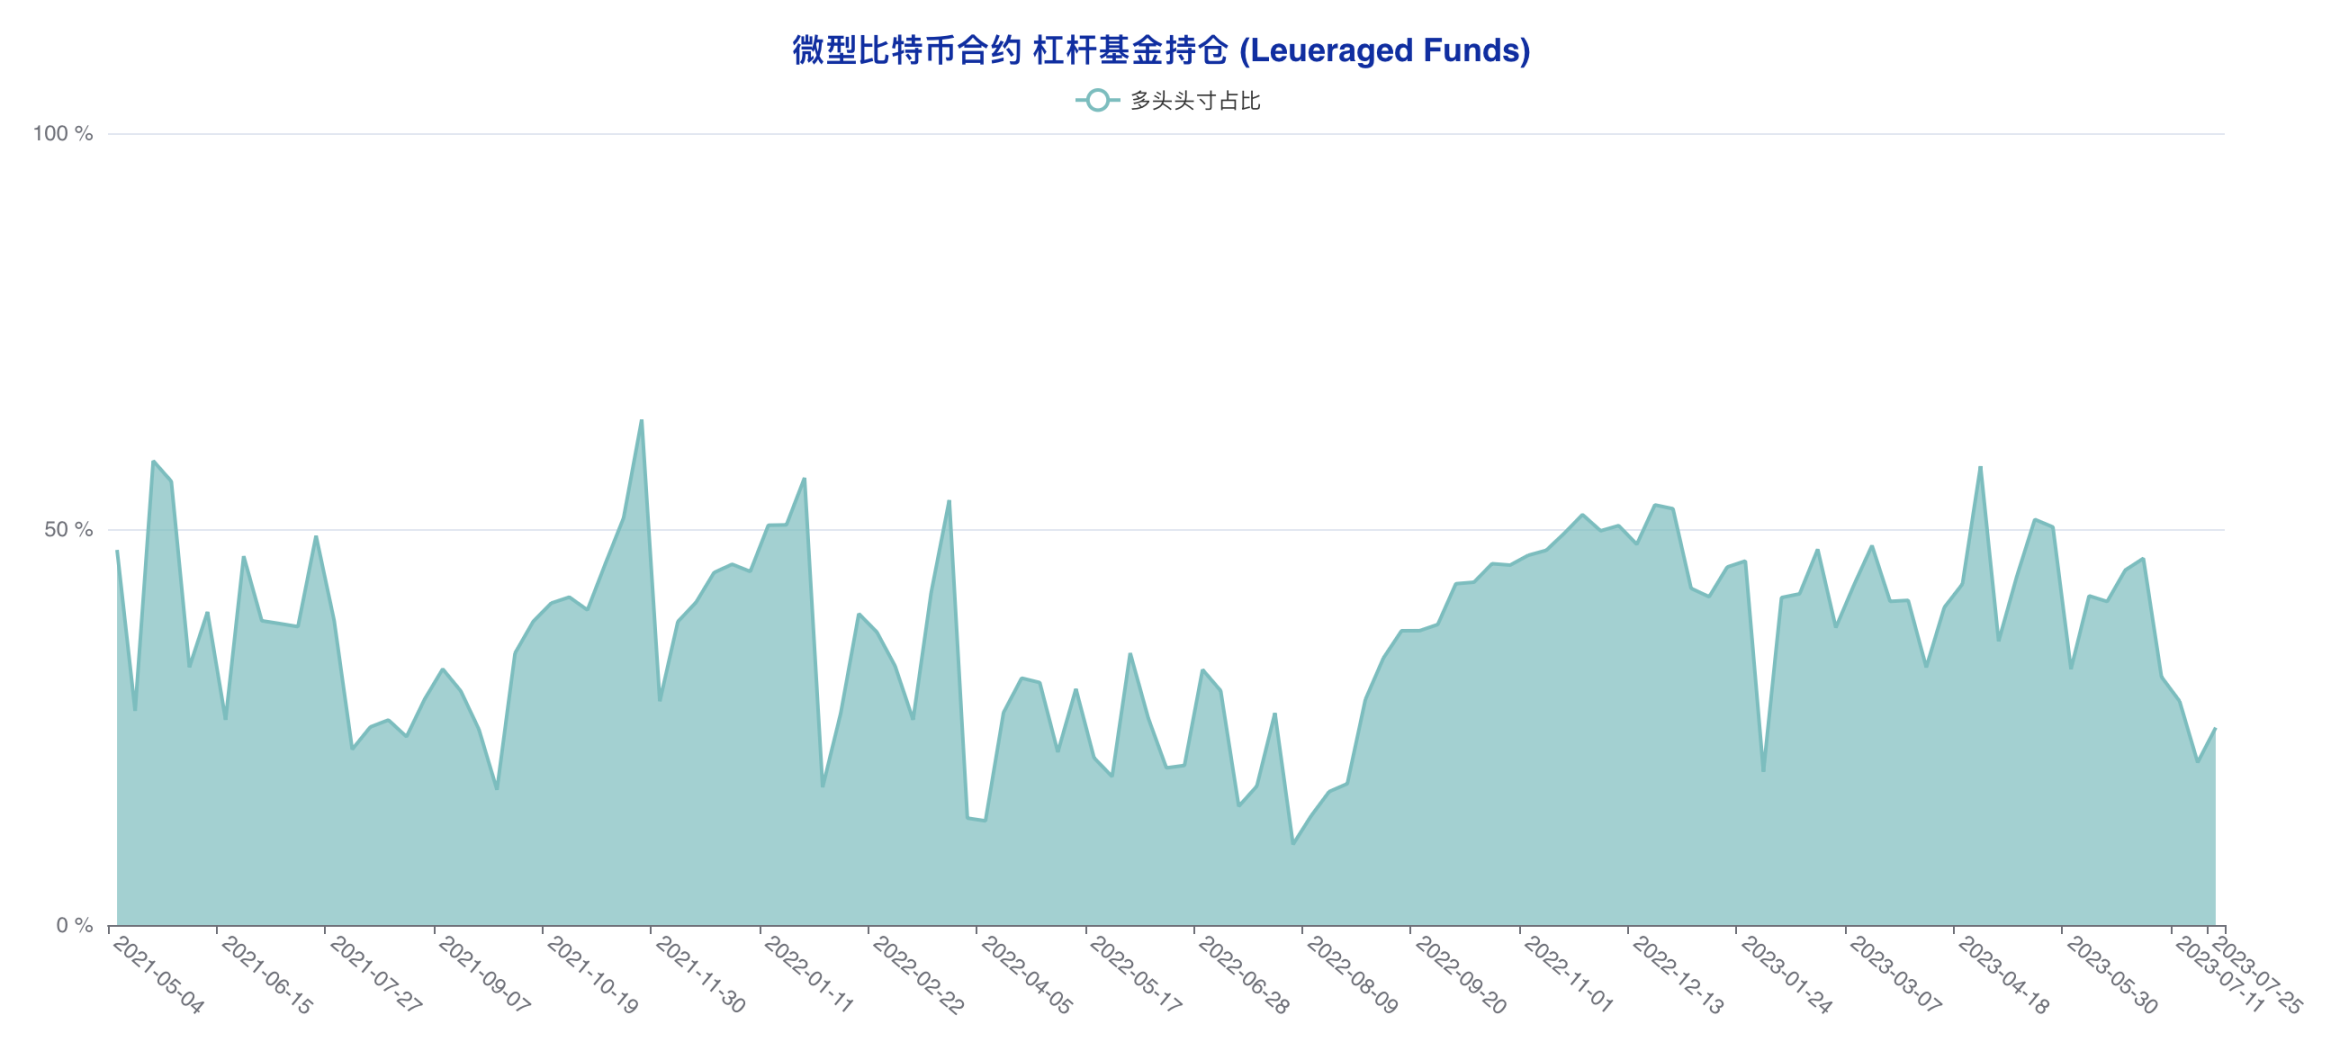
Task: Click the 50 % y-axis label
Action: pos(68,530)
